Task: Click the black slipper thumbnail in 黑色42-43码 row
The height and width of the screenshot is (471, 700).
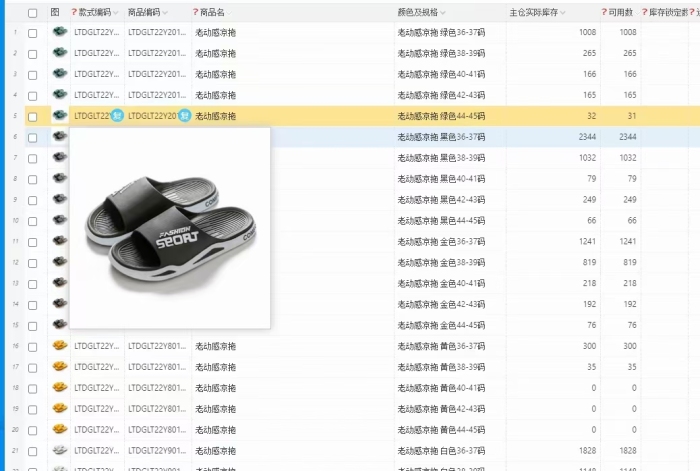Action: point(59,199)
